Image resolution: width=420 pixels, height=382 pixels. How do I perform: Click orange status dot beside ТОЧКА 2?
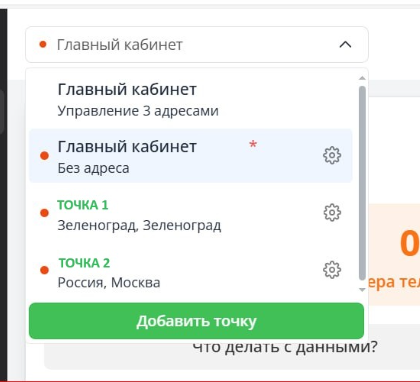click(x=44, y=270)
